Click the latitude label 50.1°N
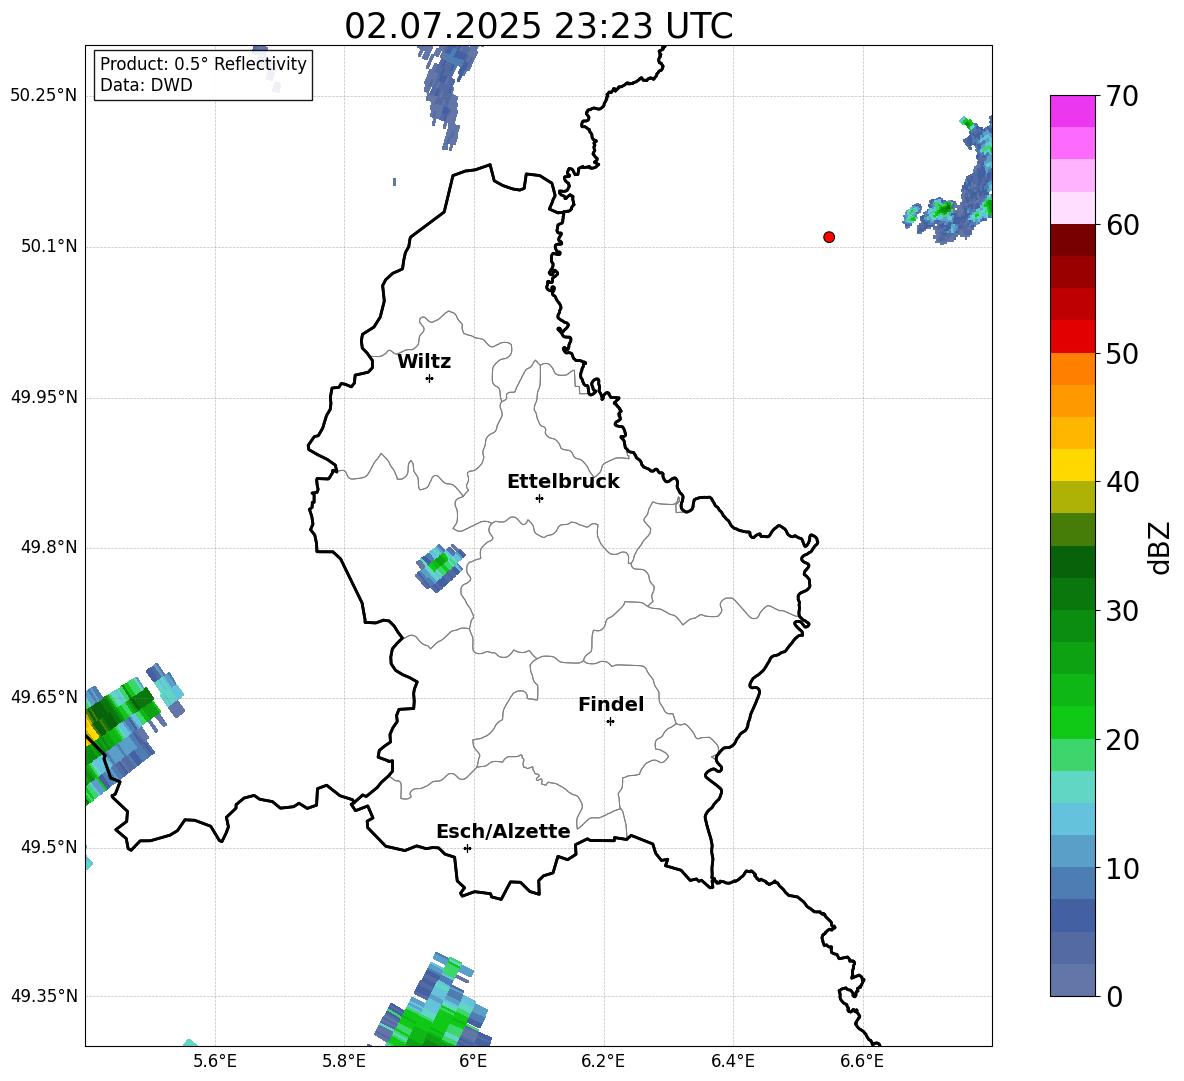The image size is (1184, 1081). tap(48, 246)
